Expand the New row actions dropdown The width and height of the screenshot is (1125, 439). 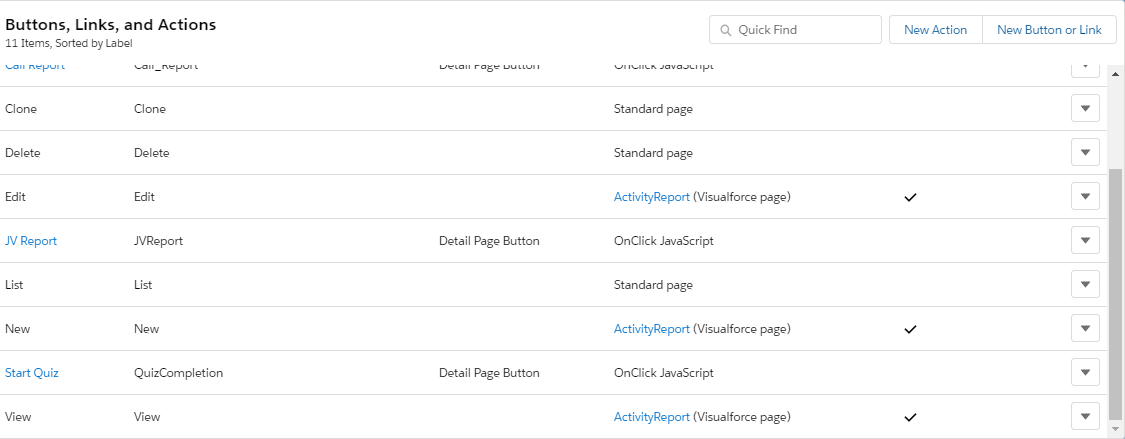tap(1085, 329)
